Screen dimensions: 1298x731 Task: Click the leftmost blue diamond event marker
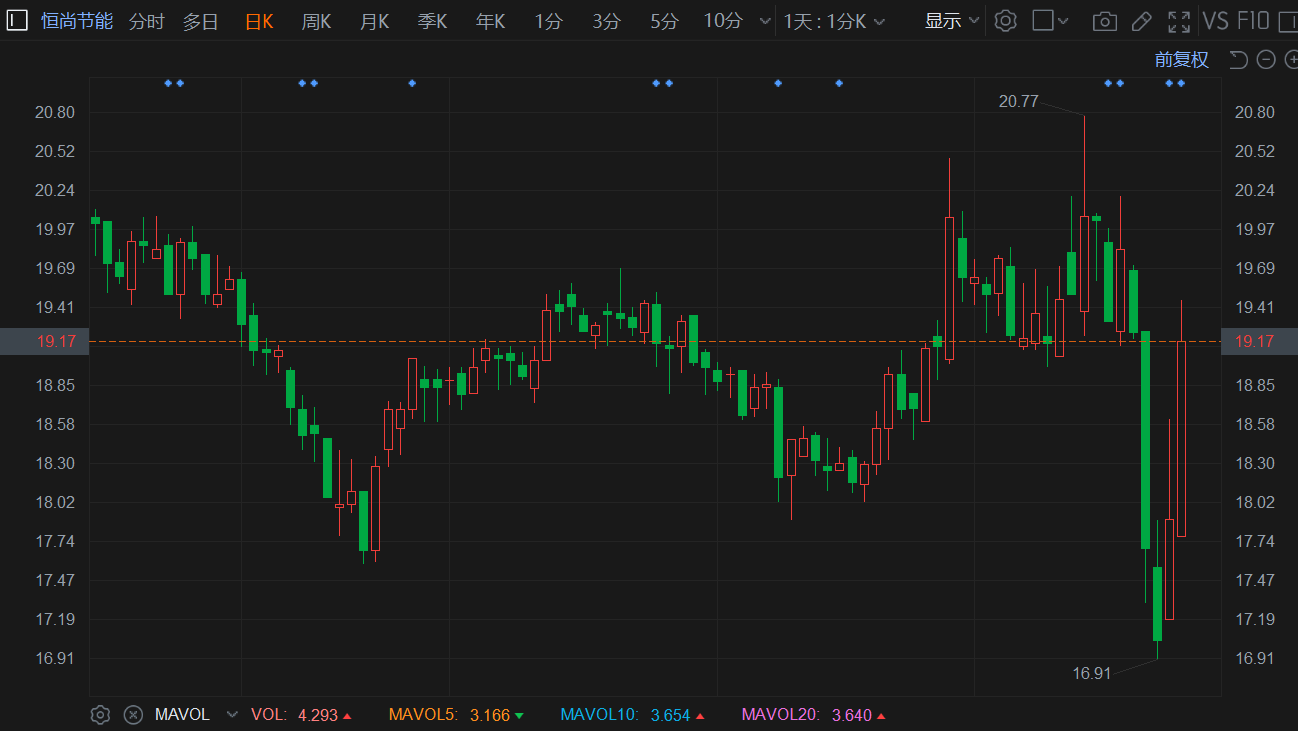(x=168, y=83)
